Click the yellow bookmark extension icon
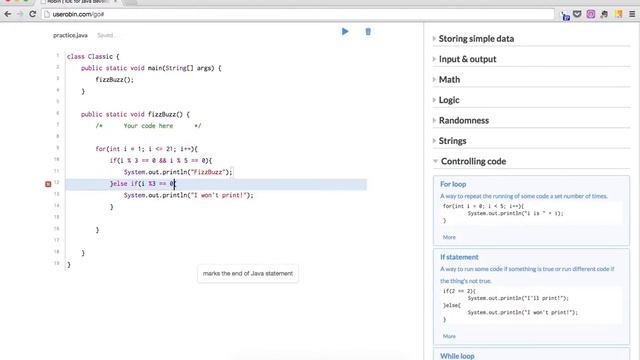The image size is (640, 360). coord(619,14)
